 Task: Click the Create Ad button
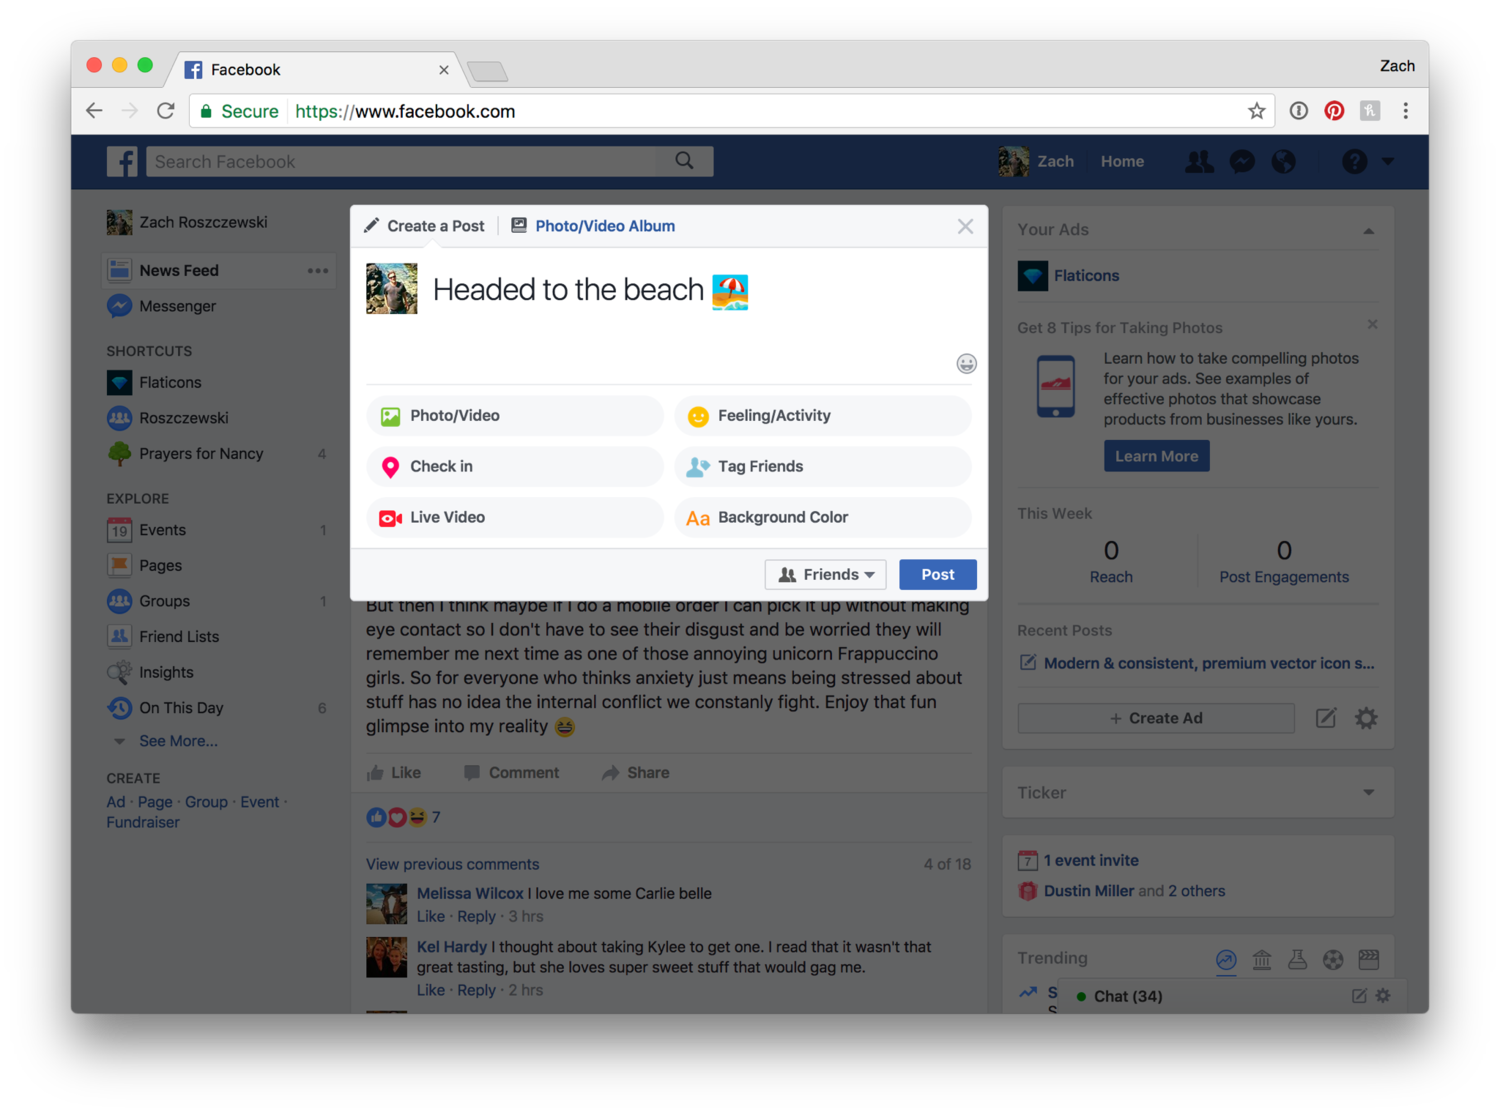(1156, 718)
